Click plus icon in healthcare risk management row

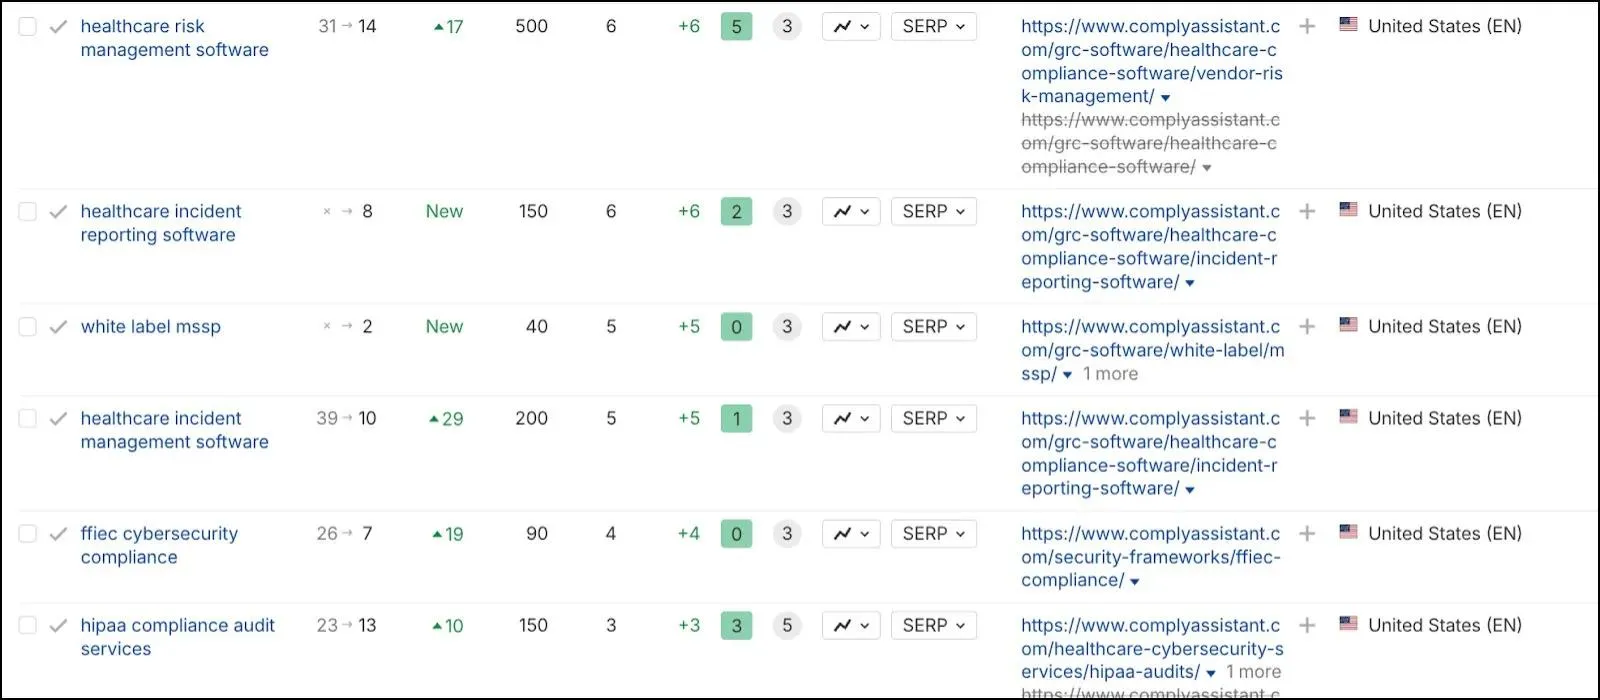point(1307,26)
